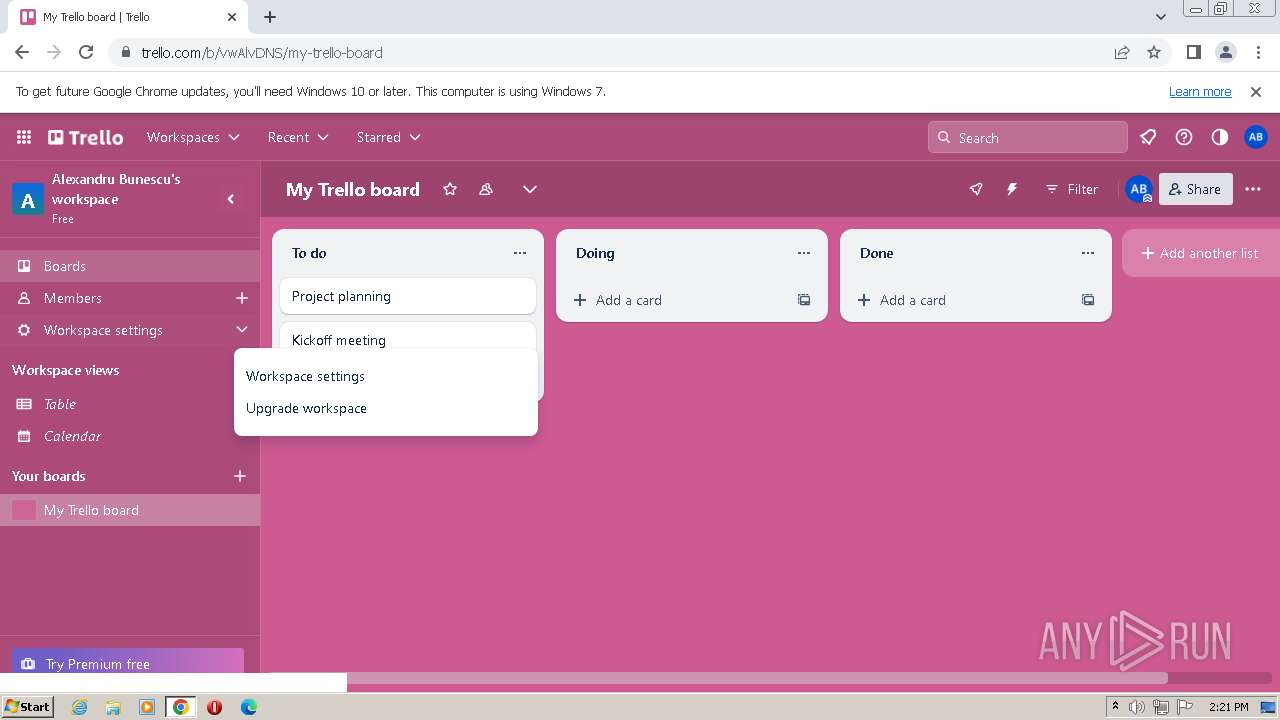The height and width of the screenshot is (720, 1280).
Task: Select Upgrade workspace popup entry
Action: click(386, 408)
